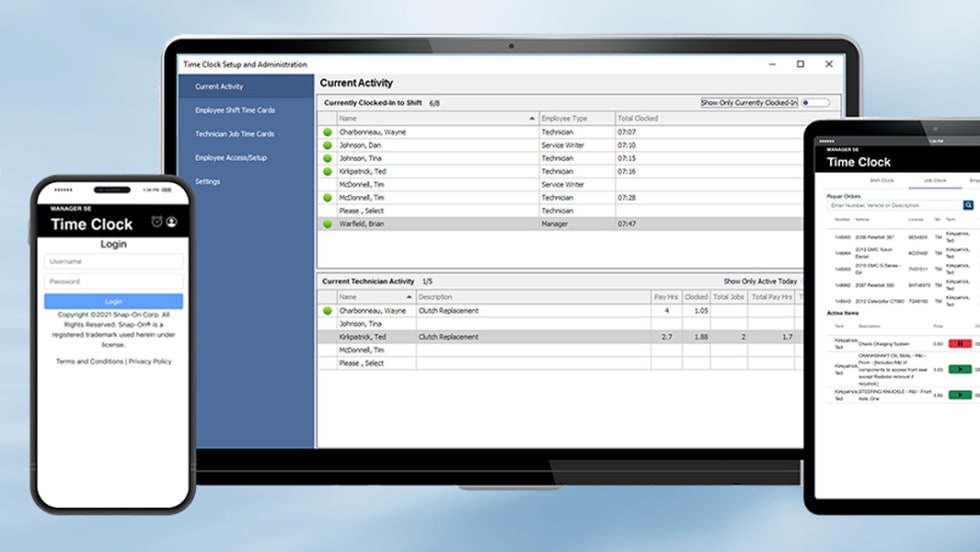Open the Privacy Policy link on phone
Viewport: 980px width, 552px height.
[x=150, y=361]
